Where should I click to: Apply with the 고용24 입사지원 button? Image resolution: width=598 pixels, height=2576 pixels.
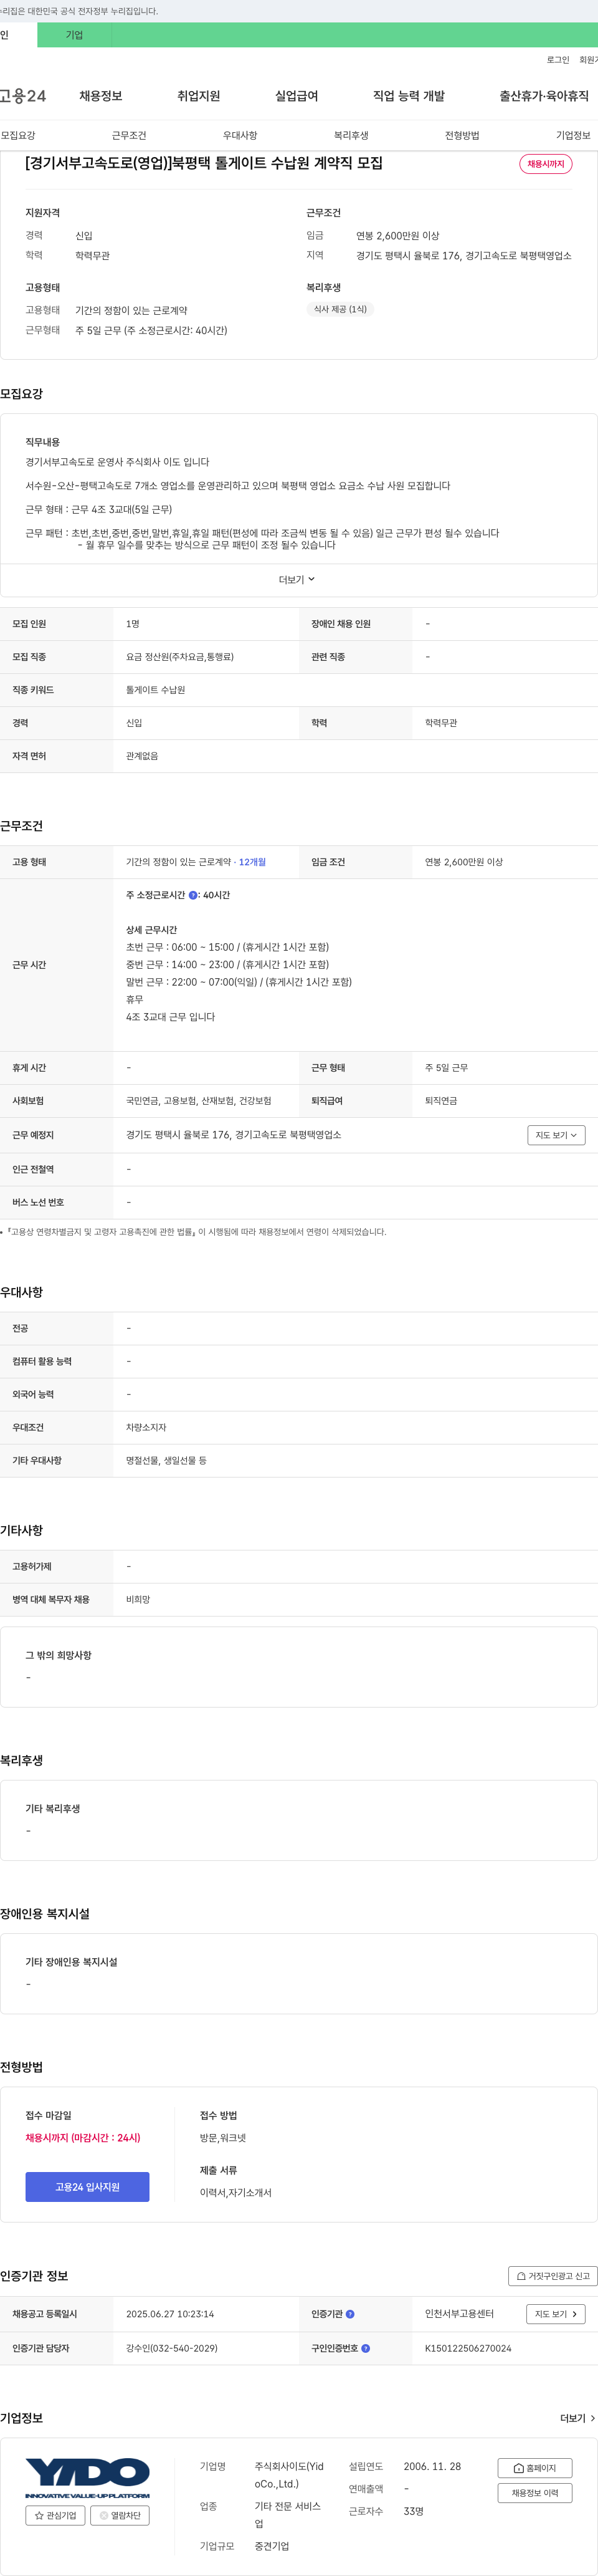coord(87,2187)
